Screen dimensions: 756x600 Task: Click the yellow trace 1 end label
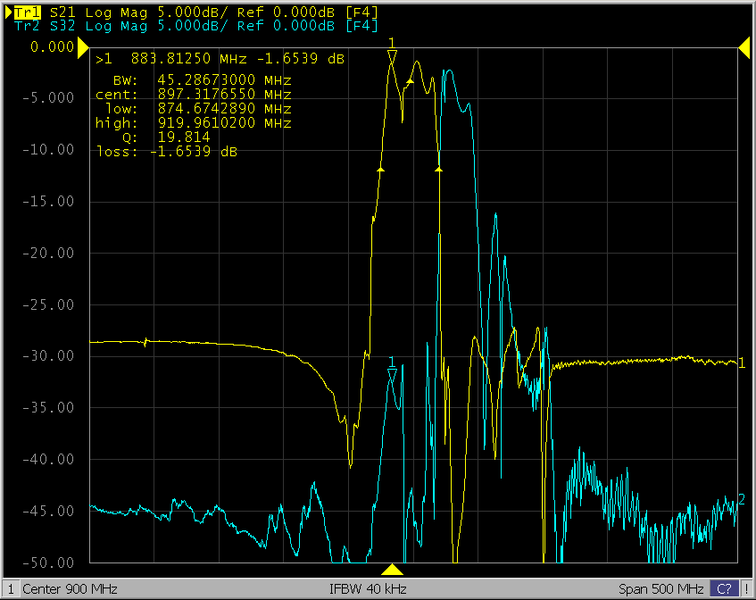(741, 363)
